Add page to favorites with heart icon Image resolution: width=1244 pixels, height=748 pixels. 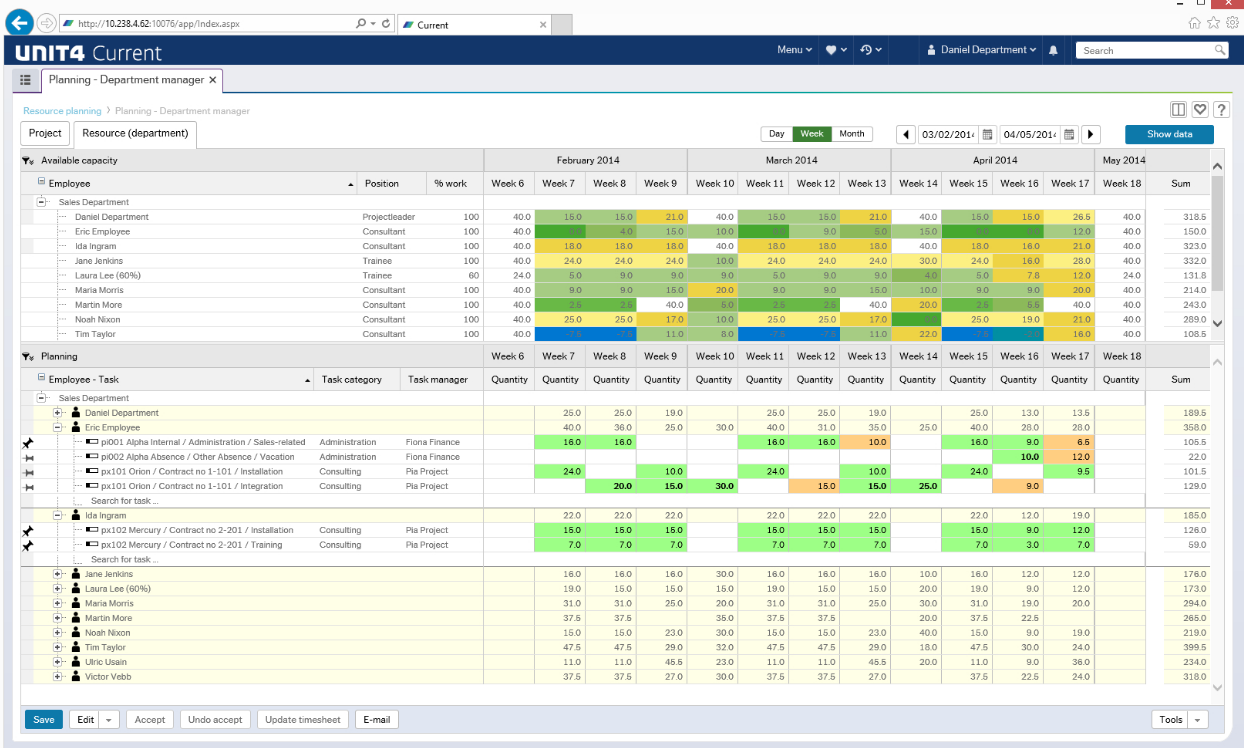[x=1200, y=110]
